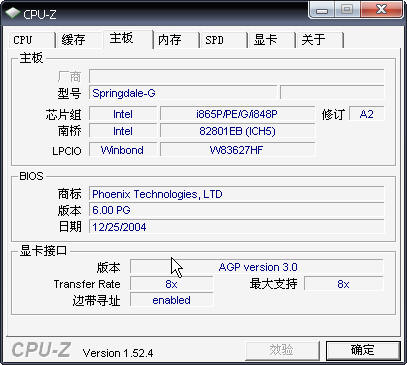Open the 内存 memory tab
407x365 pixels.
click(x=176, y=40)
